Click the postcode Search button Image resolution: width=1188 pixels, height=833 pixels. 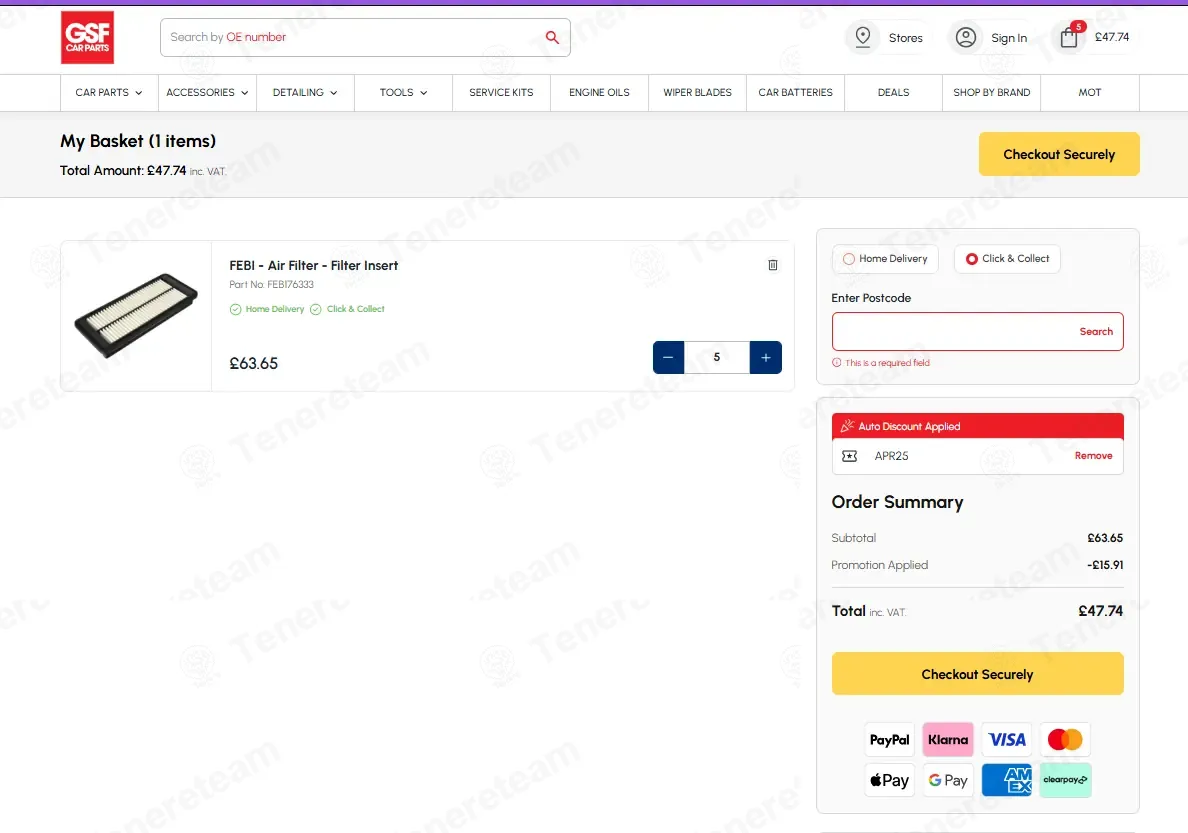(x=1096, y=331)
